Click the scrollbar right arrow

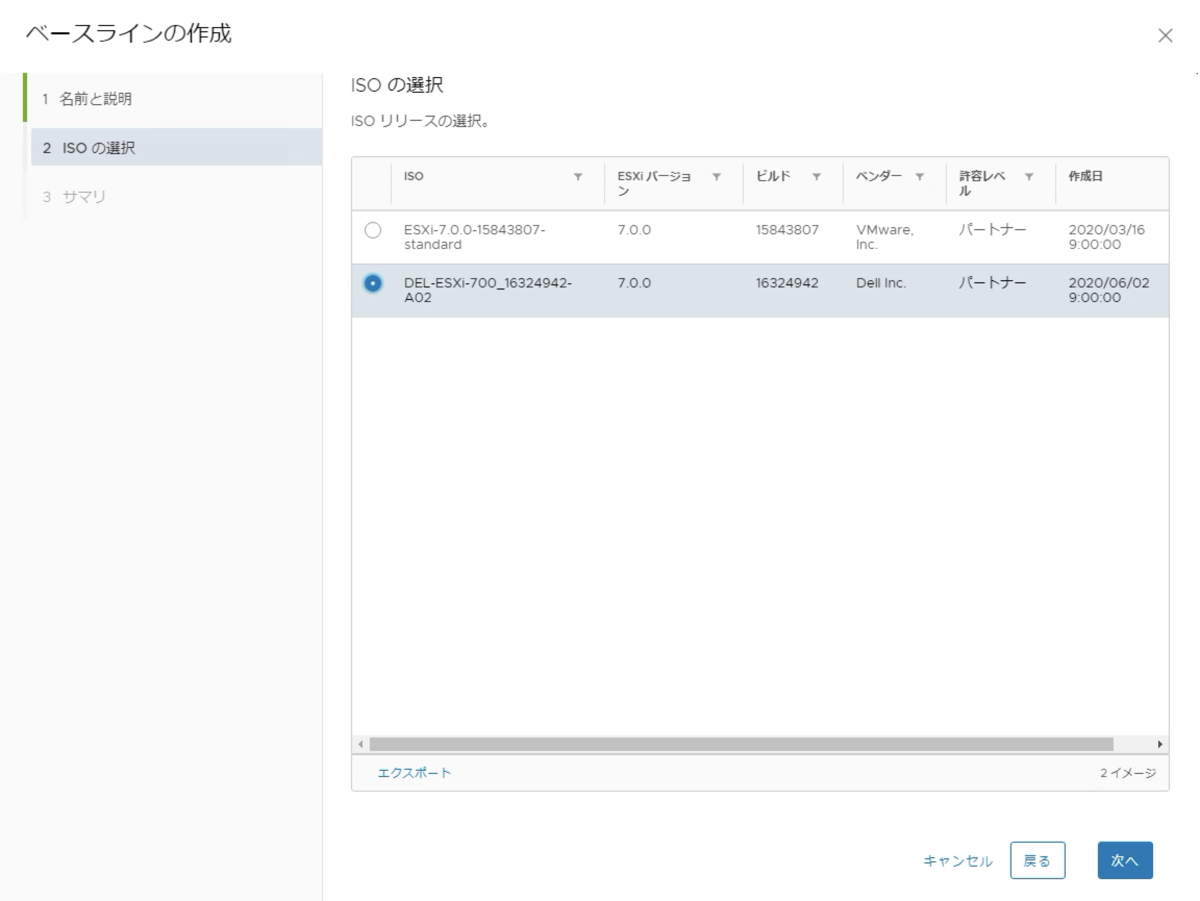1160,745
